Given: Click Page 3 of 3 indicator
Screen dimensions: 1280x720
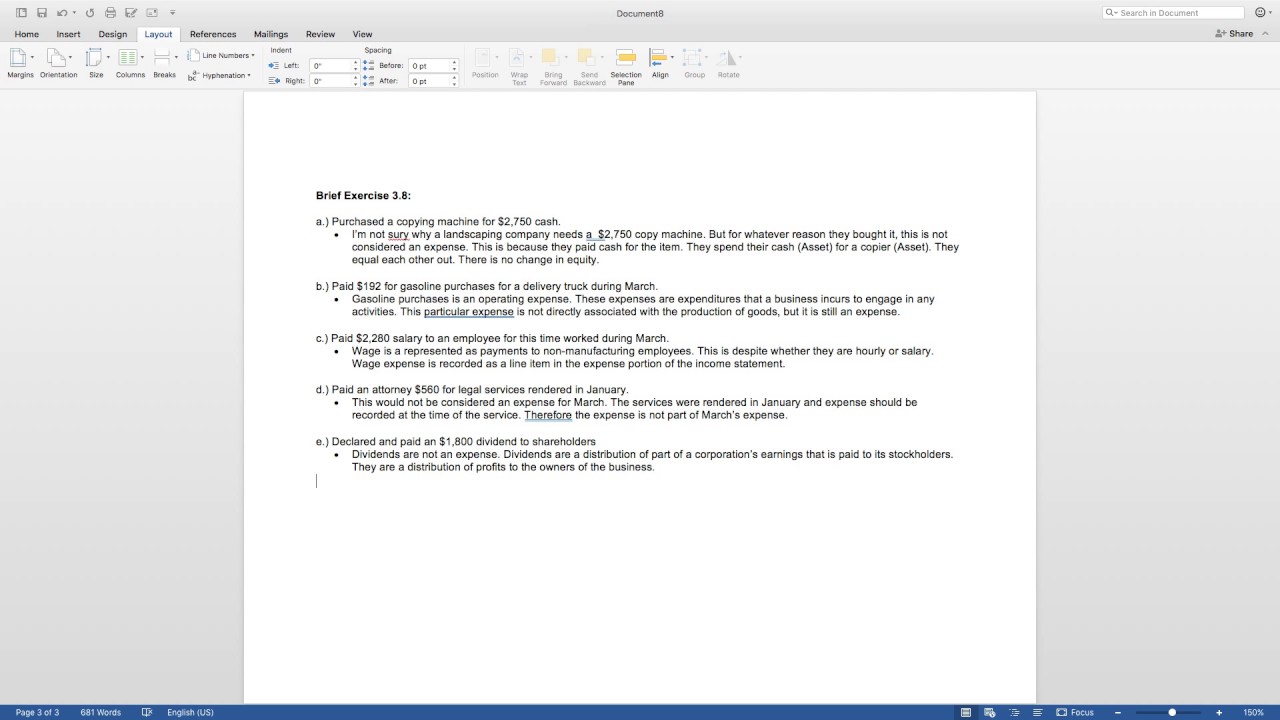Looking at the screenshot, I should (37, 712).
